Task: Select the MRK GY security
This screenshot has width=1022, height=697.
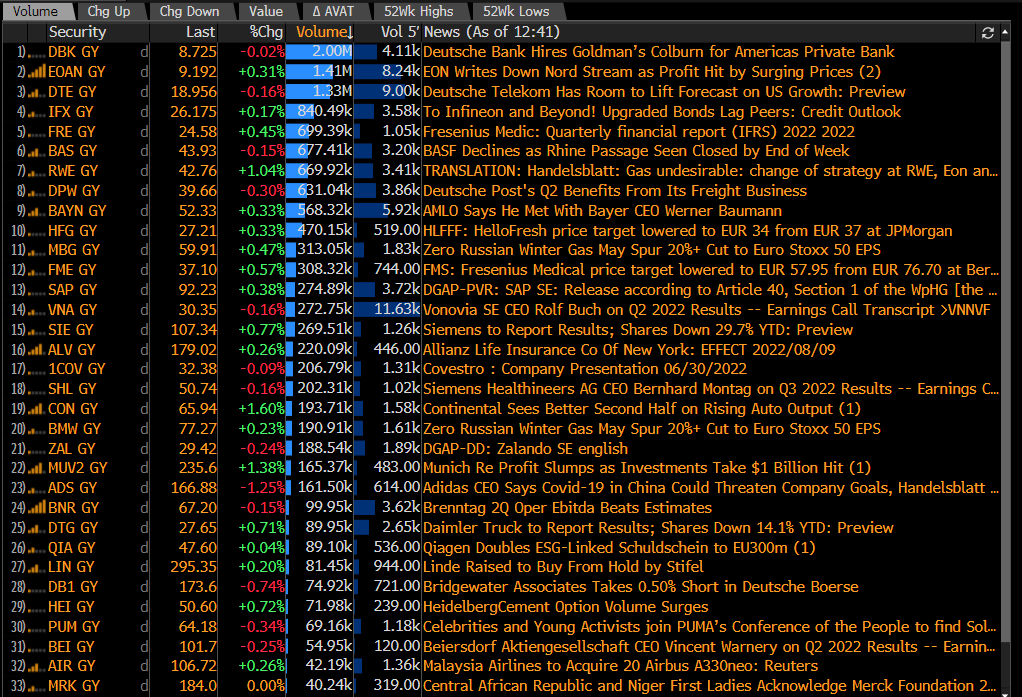Action: (x=74, y=686)
